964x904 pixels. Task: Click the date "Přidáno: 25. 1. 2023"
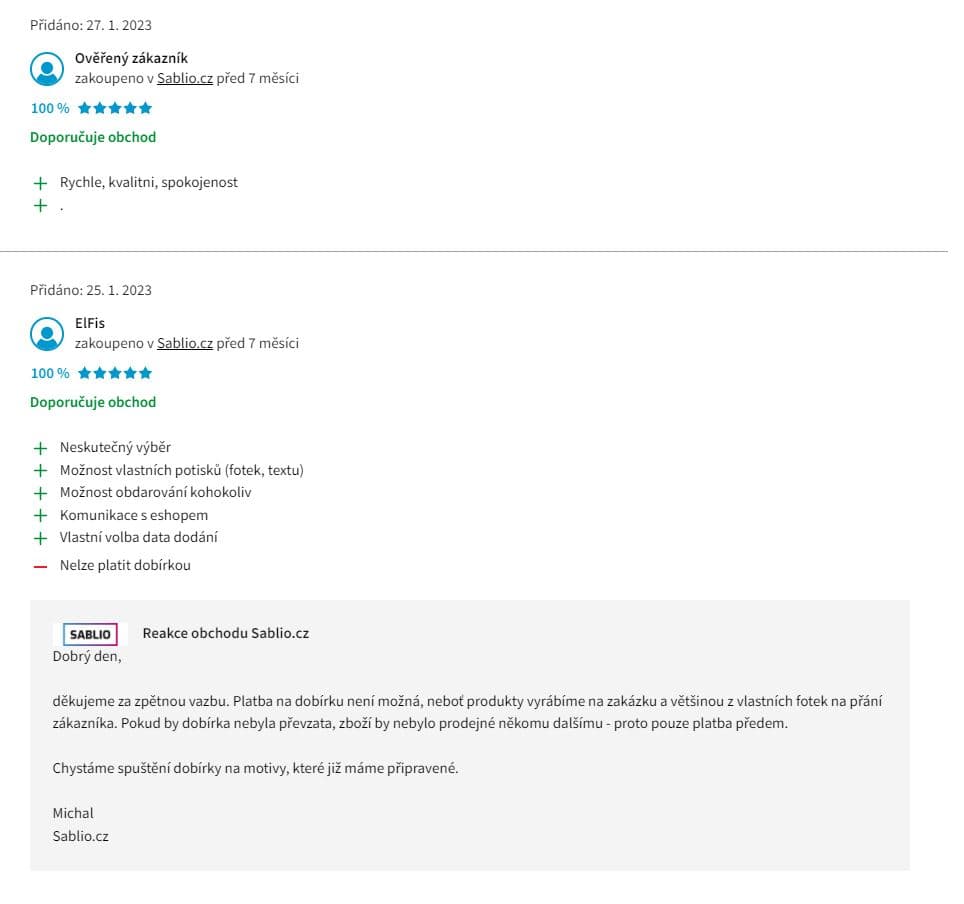tap(91, 290)
